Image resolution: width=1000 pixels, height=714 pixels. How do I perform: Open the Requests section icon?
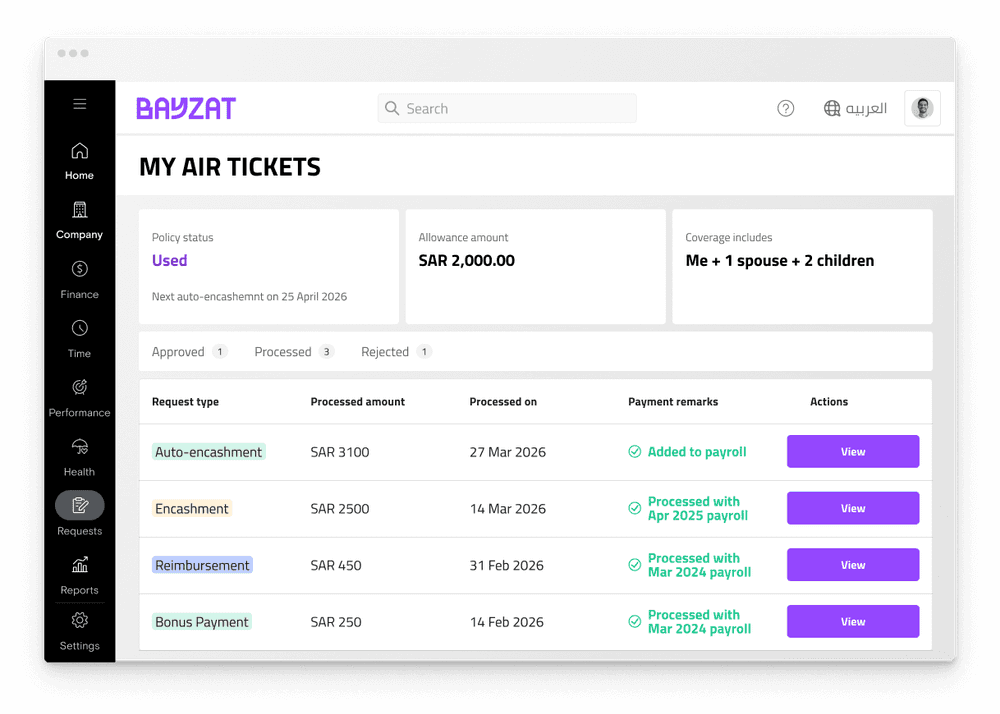tap(79, 506)
